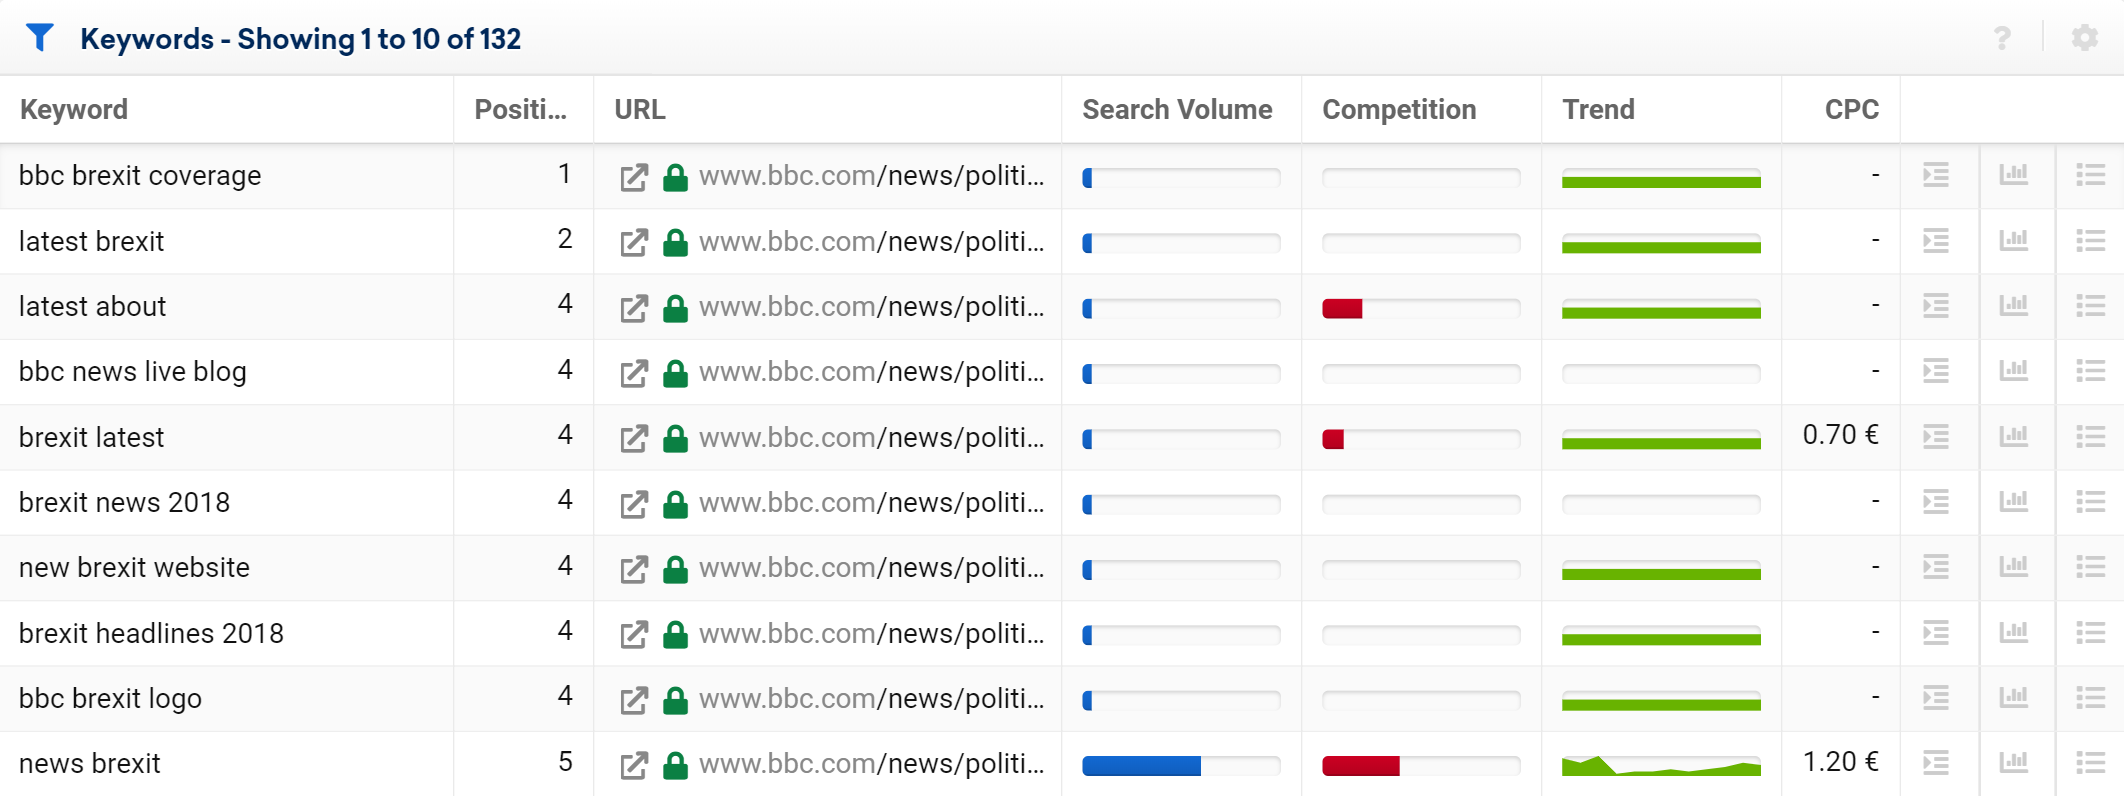Sort by the Search Volume column header
2124x796 pixels.
(1177, 109)
